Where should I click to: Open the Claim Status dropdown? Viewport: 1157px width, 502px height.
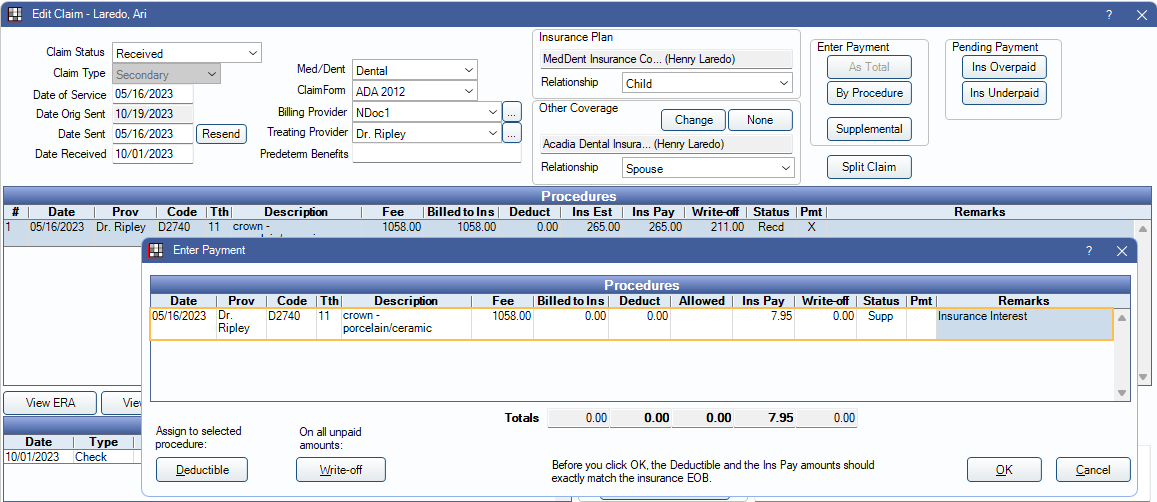[x=186, y=53]
